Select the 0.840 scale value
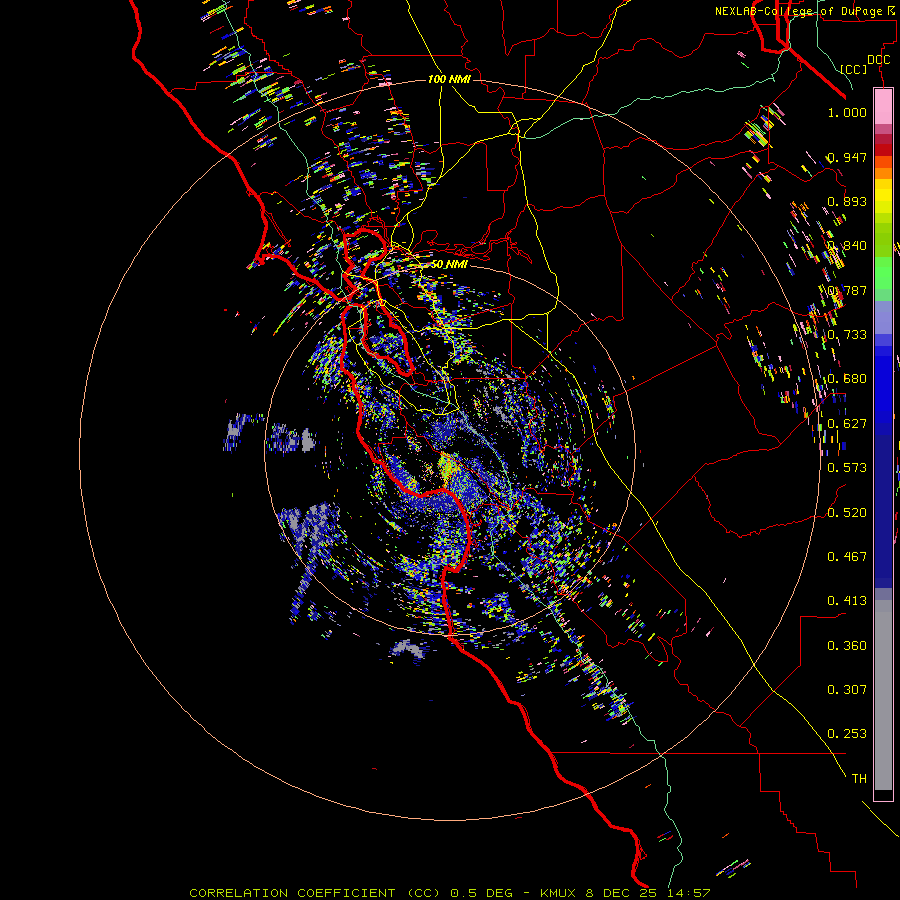900x900 pixels. pyautogui.click(x=847, y=246)
